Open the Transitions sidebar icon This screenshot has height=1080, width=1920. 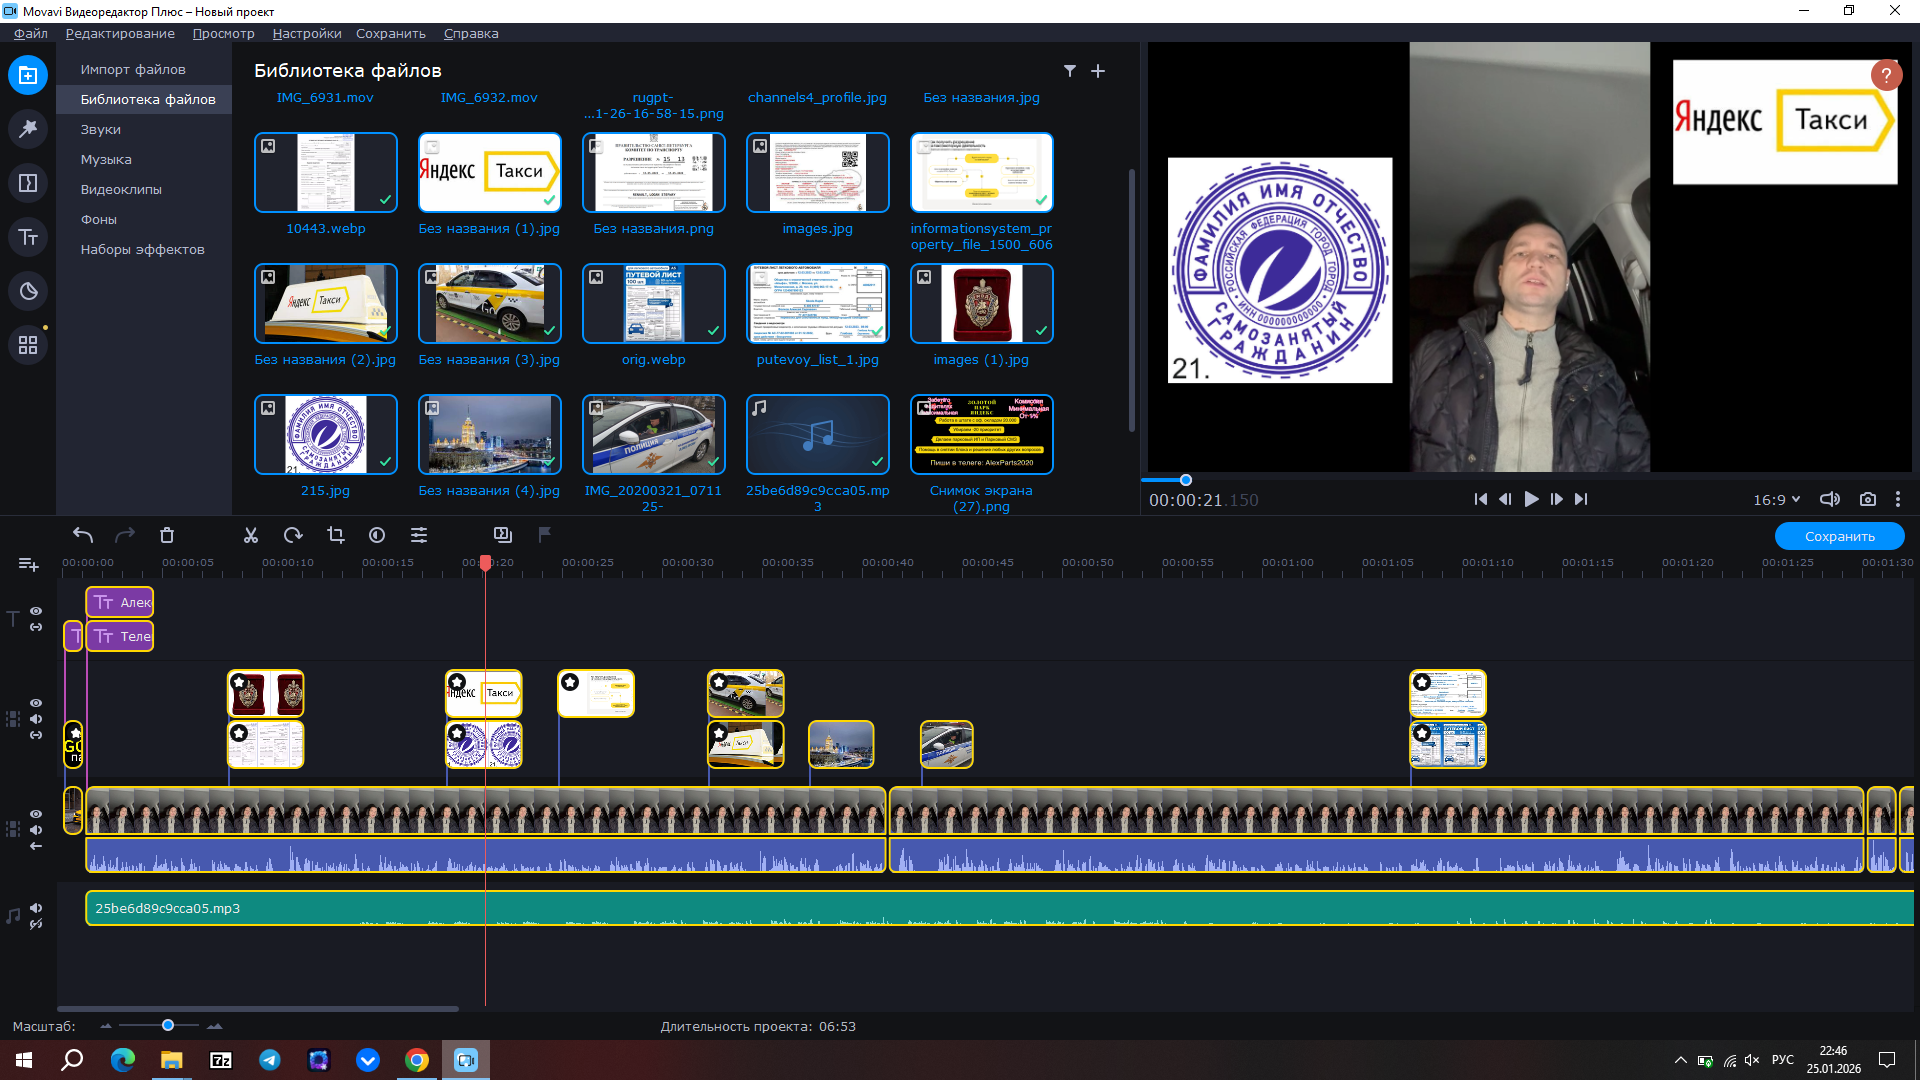[28, 183]
